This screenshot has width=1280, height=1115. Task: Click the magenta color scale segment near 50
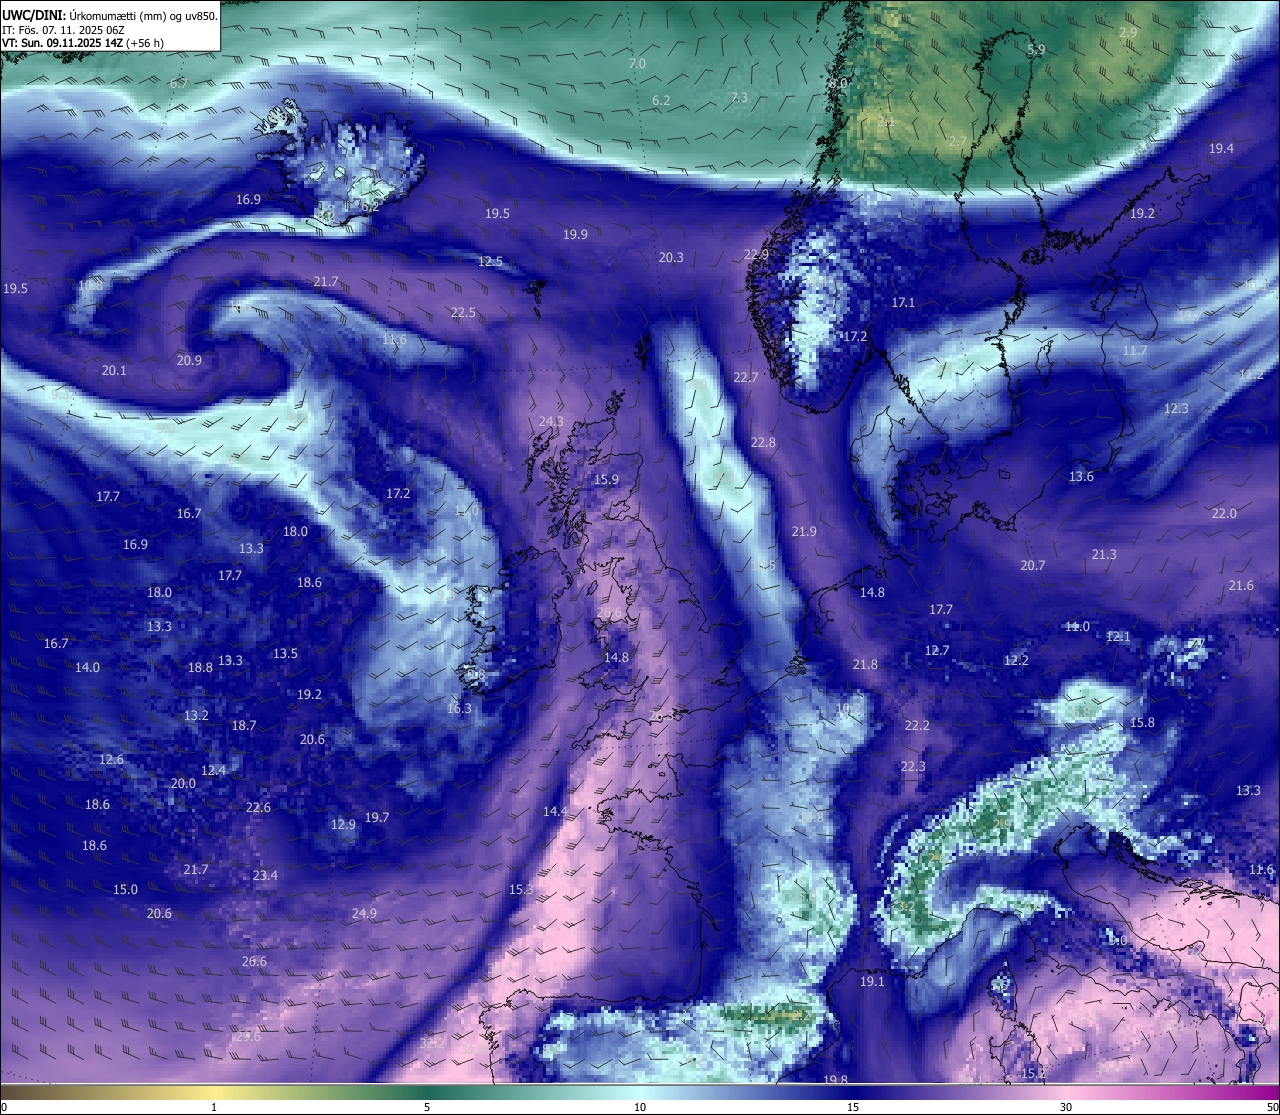click(1265, 1091)
